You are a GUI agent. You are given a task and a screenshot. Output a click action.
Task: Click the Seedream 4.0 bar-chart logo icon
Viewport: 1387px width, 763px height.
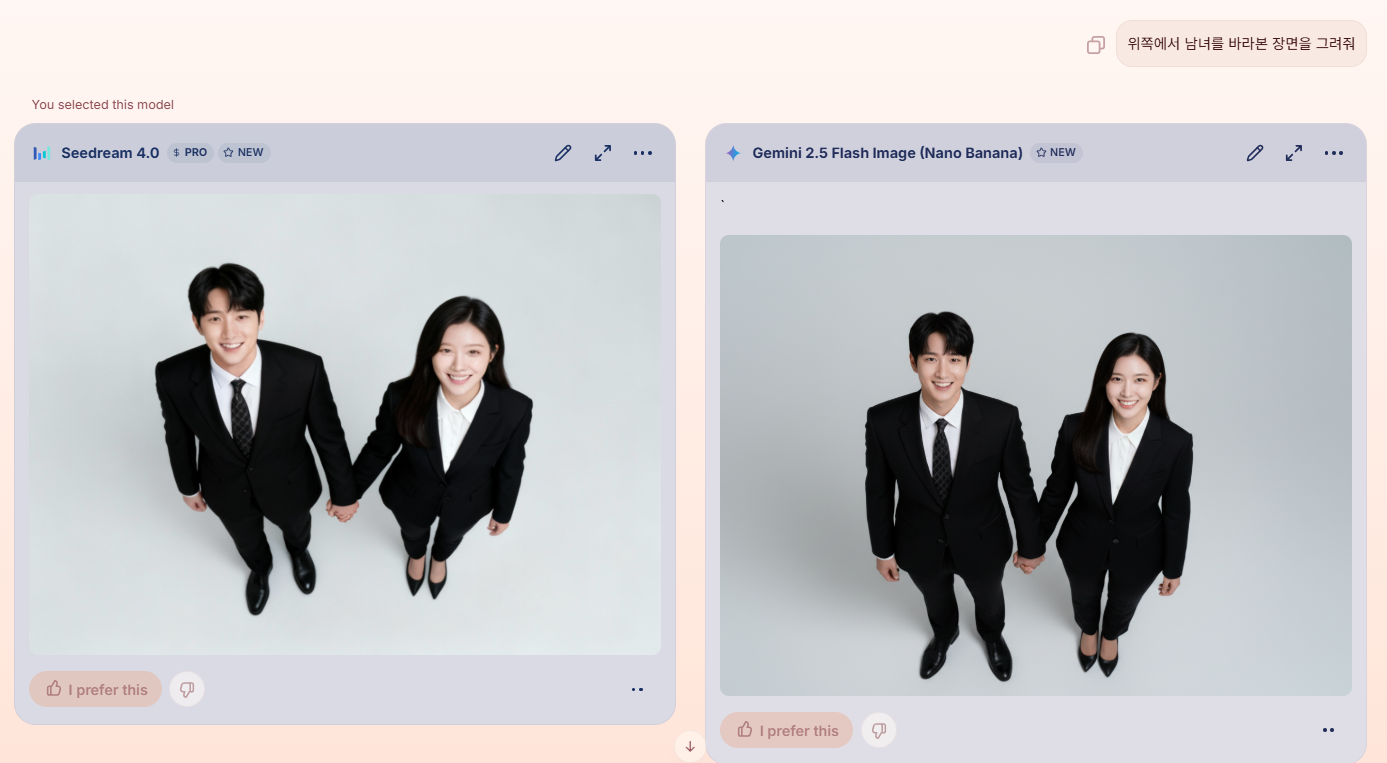tap(41, 153)
